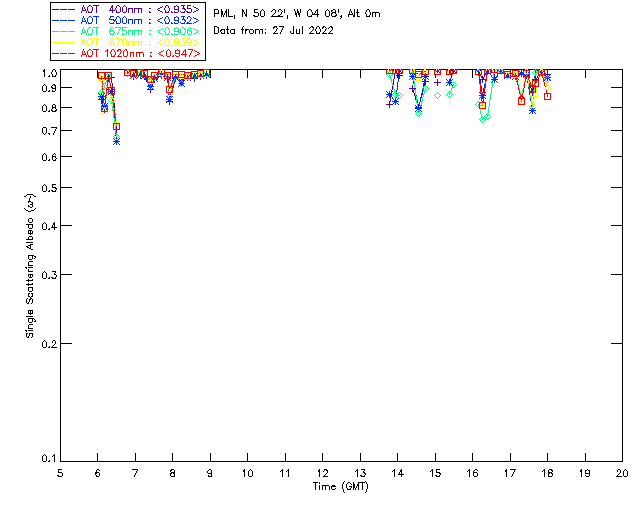Click the 16 tick label on time axis
The image size is (640, 512).
(472, 472)
